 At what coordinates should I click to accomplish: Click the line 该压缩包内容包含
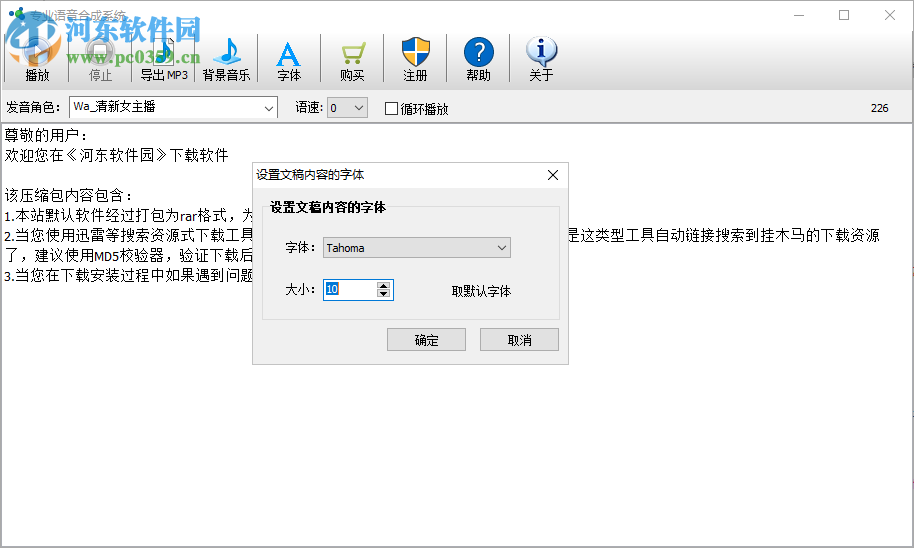tap(68, 195)
